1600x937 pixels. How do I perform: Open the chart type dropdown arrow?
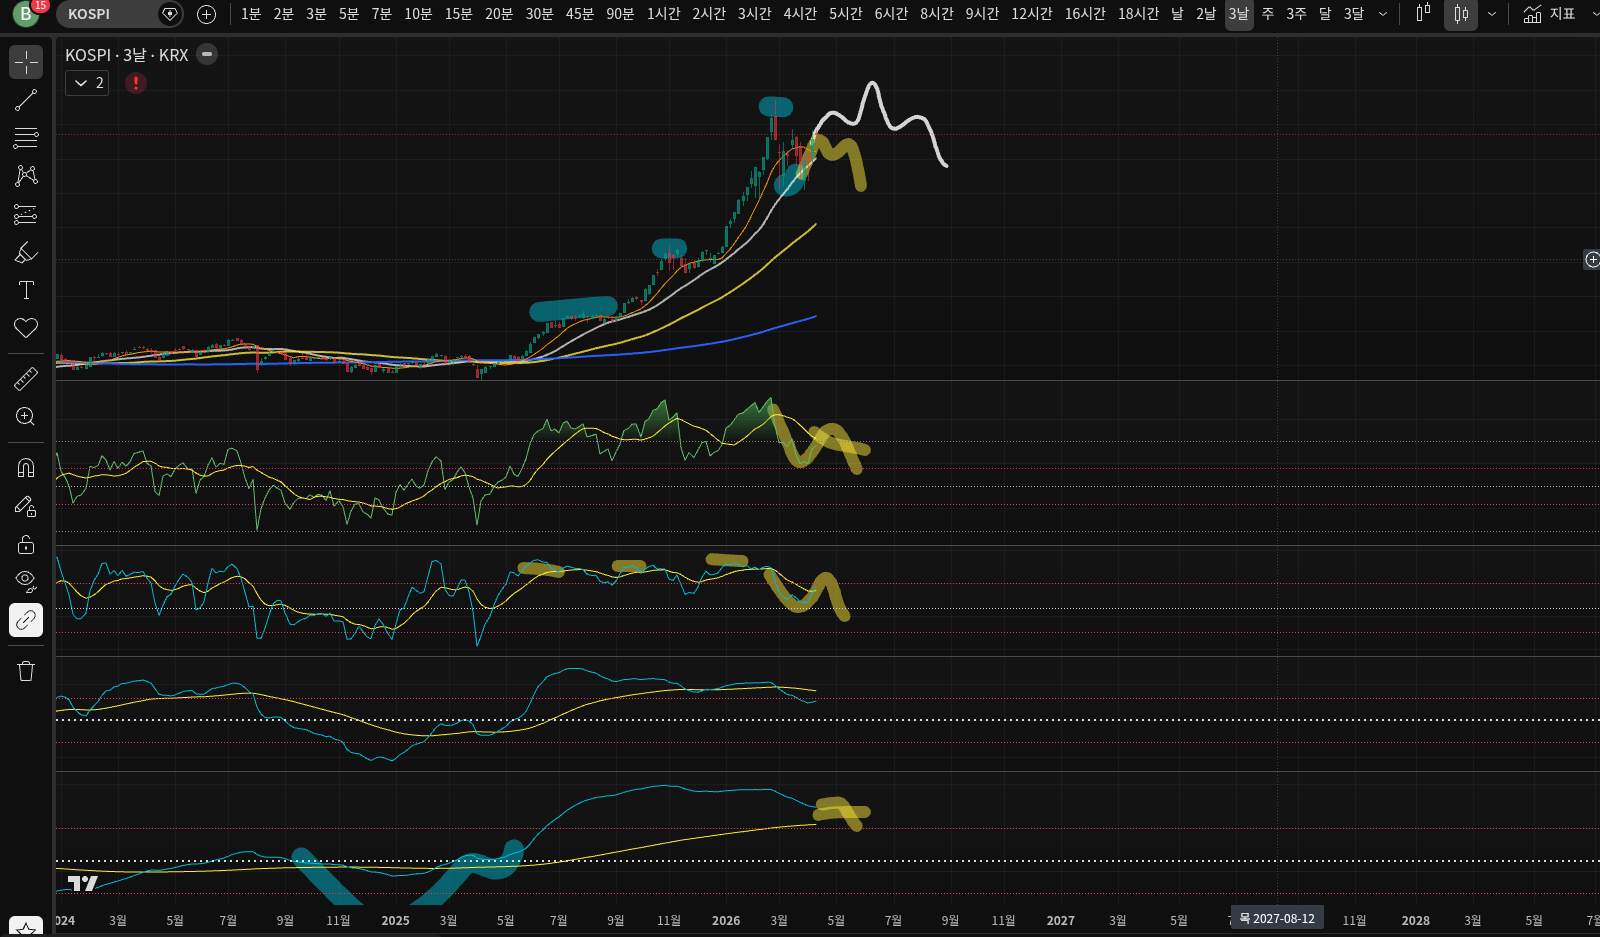tap(1492, 14)
